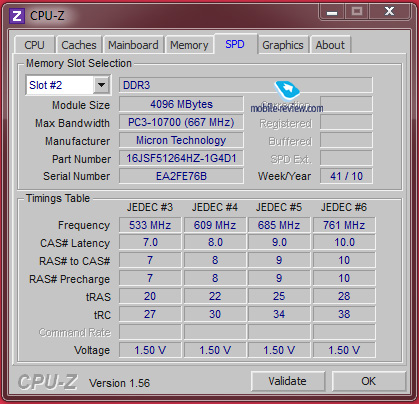Click the SPD tab
The width and height of the screenshot is (419, 404).
coord(235,44)
